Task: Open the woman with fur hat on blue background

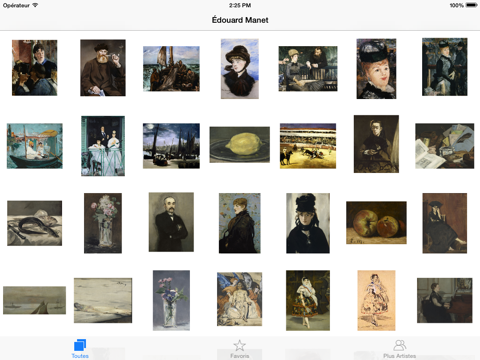Action: (x=240, y=69)
